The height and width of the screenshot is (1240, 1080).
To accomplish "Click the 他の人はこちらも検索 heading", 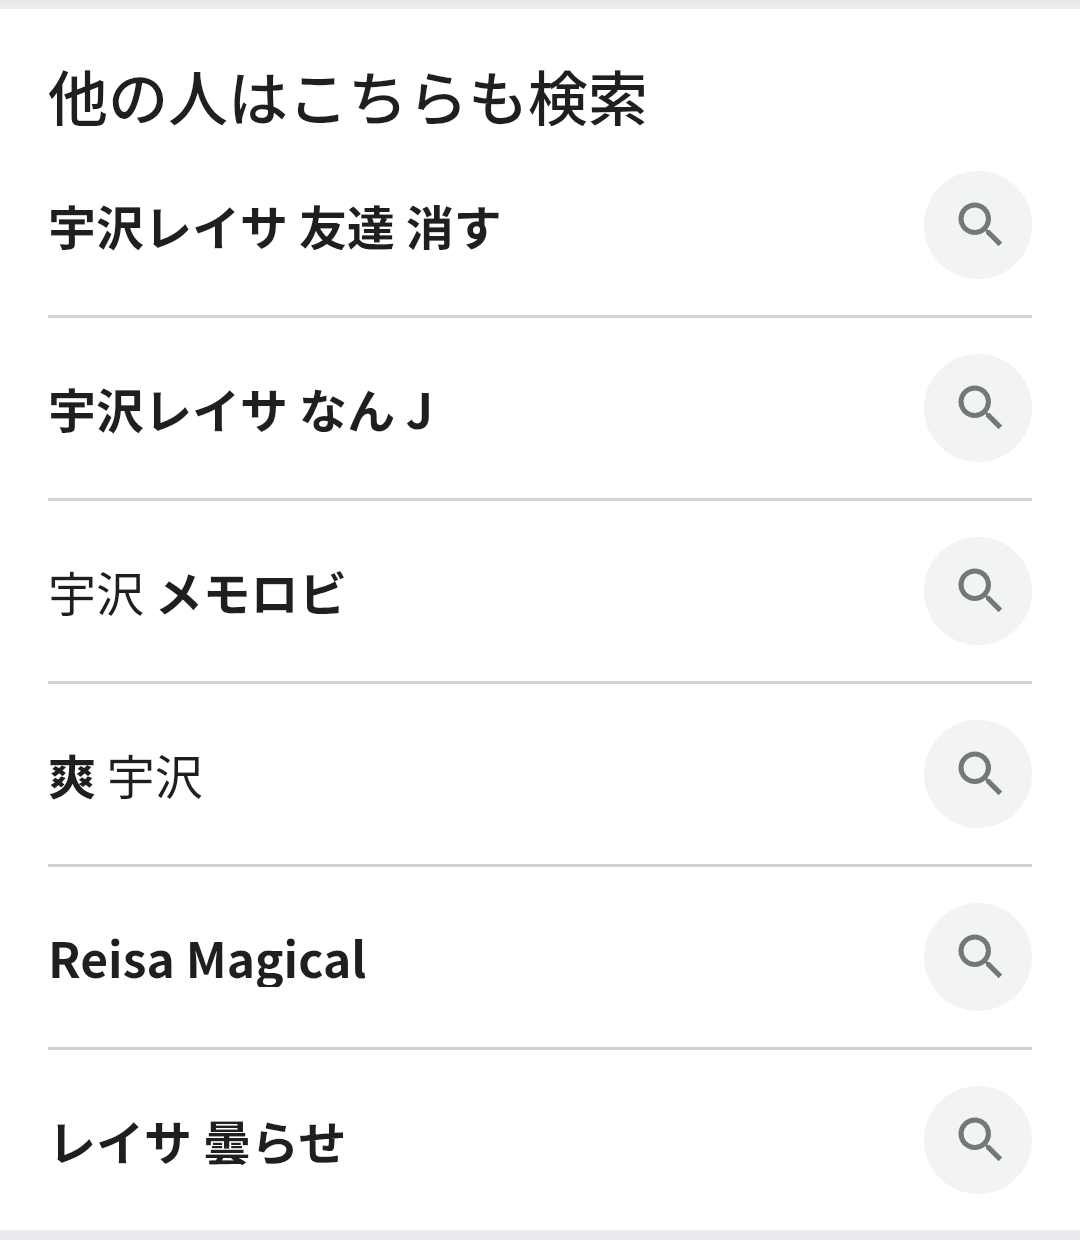I will (347, 100).
